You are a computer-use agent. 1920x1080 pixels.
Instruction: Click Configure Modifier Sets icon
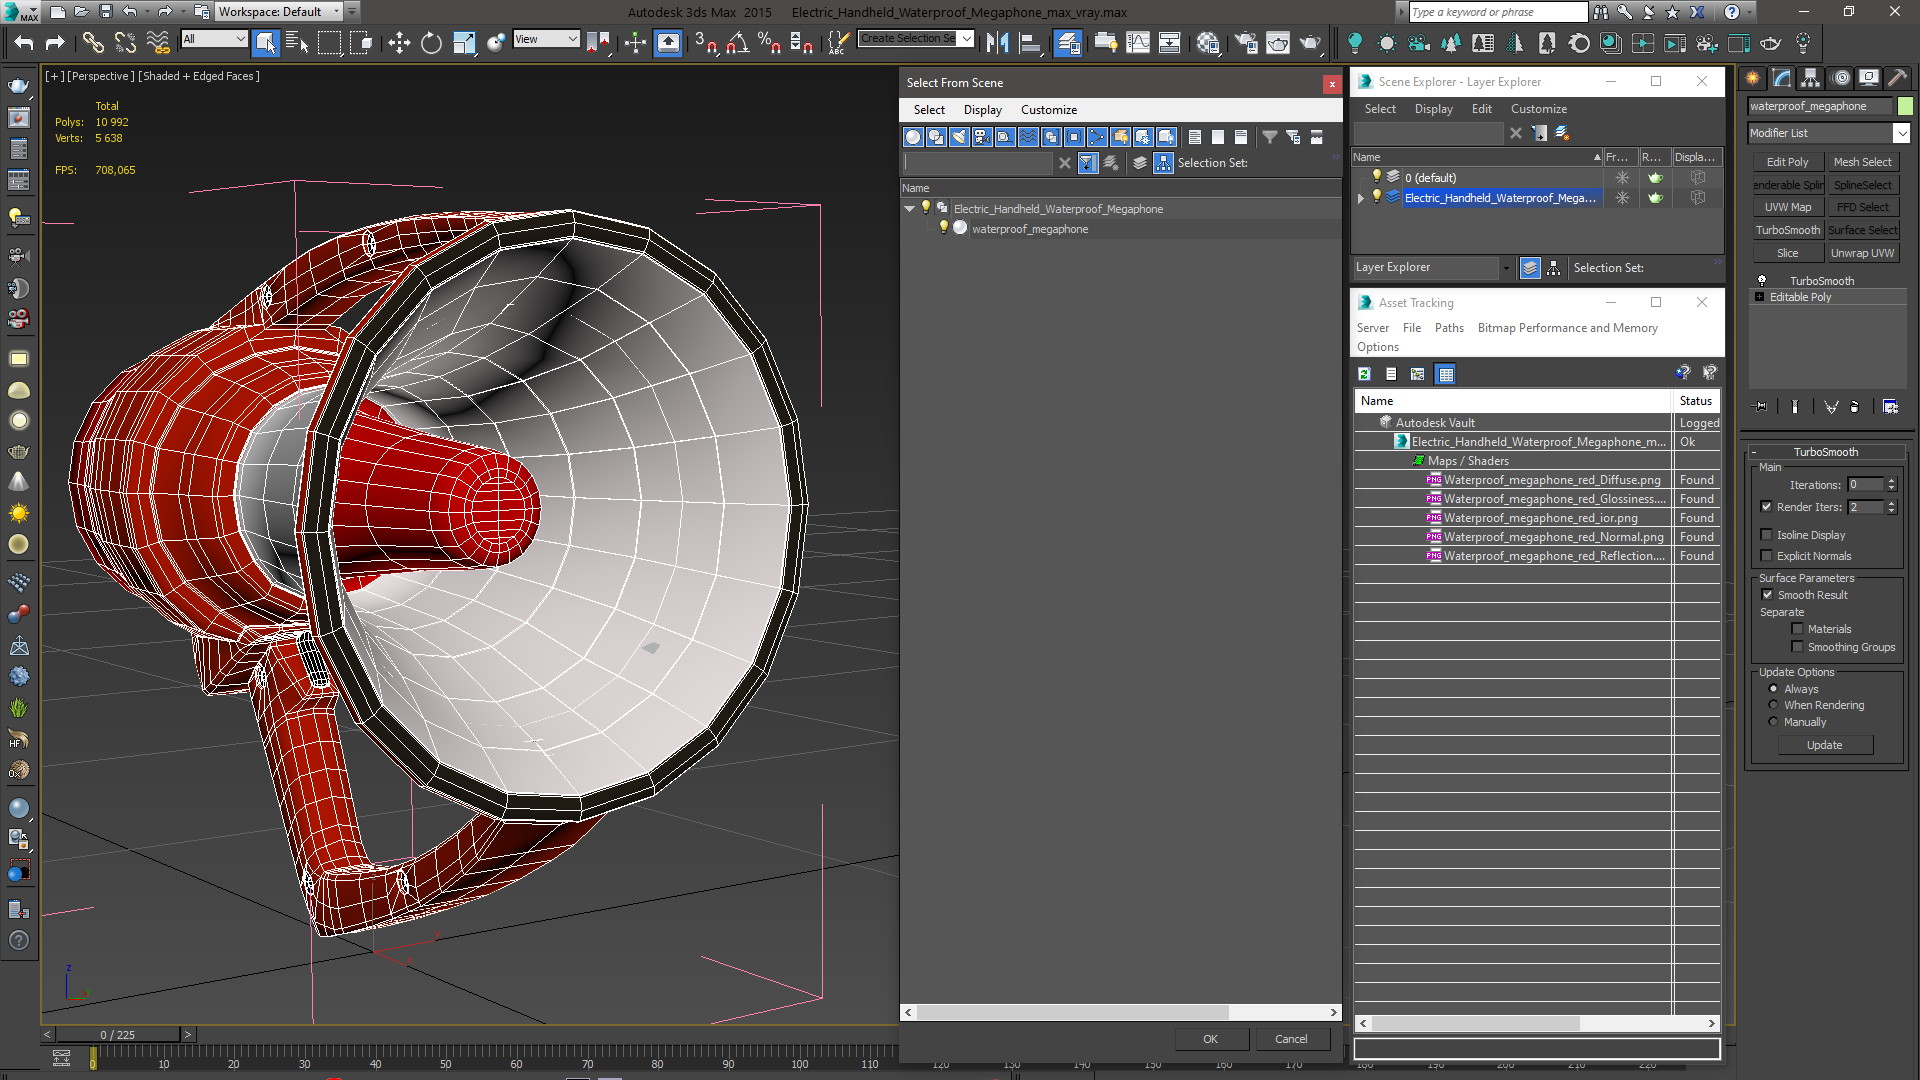point(1890,406)
